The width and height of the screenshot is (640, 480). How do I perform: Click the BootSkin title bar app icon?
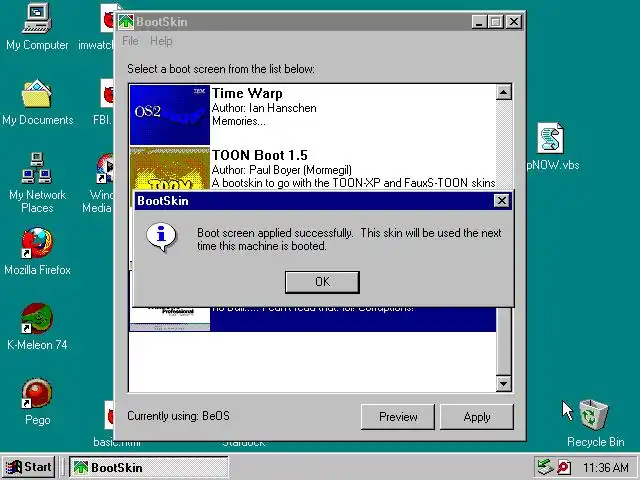pos(126,22)
